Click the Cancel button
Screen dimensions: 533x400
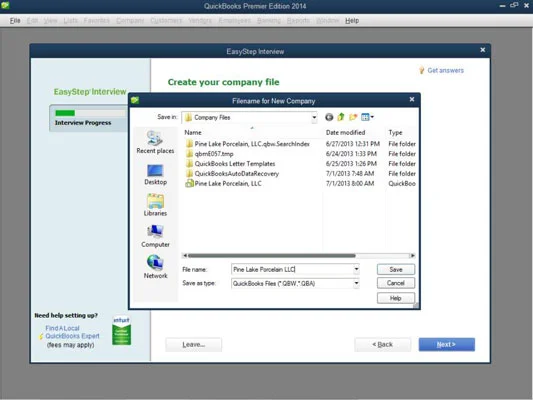click(396, 283)
